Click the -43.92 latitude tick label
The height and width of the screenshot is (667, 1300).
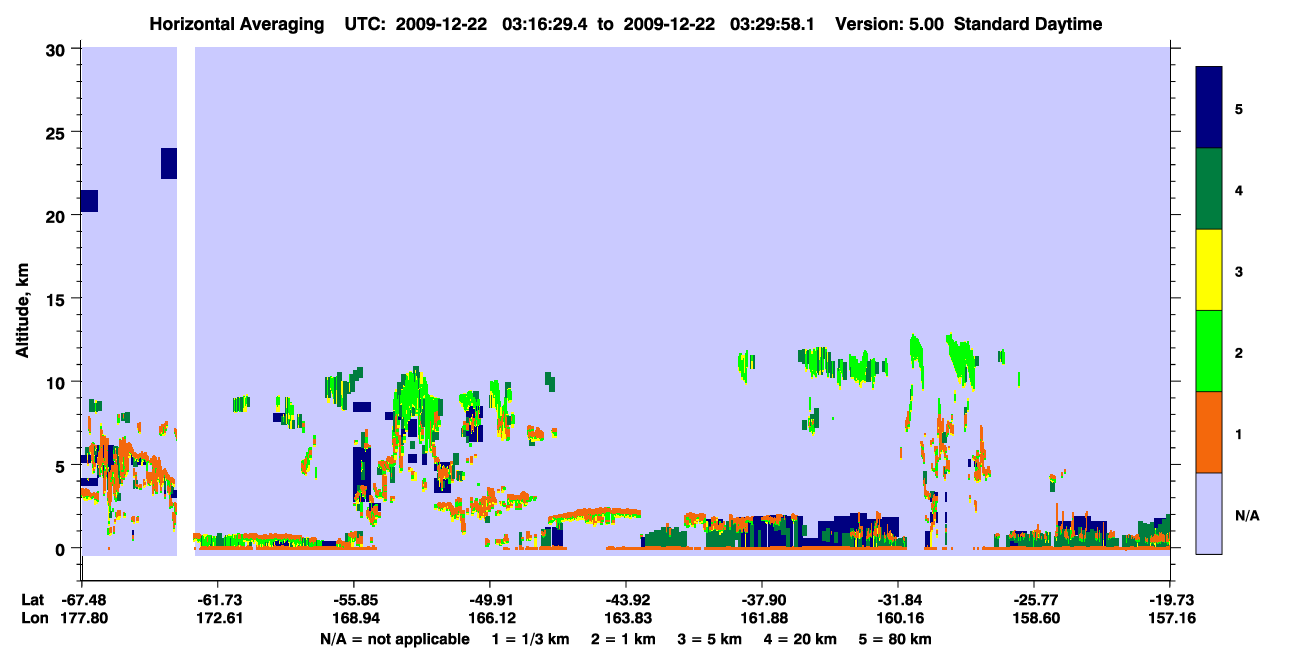click(626, 599)
